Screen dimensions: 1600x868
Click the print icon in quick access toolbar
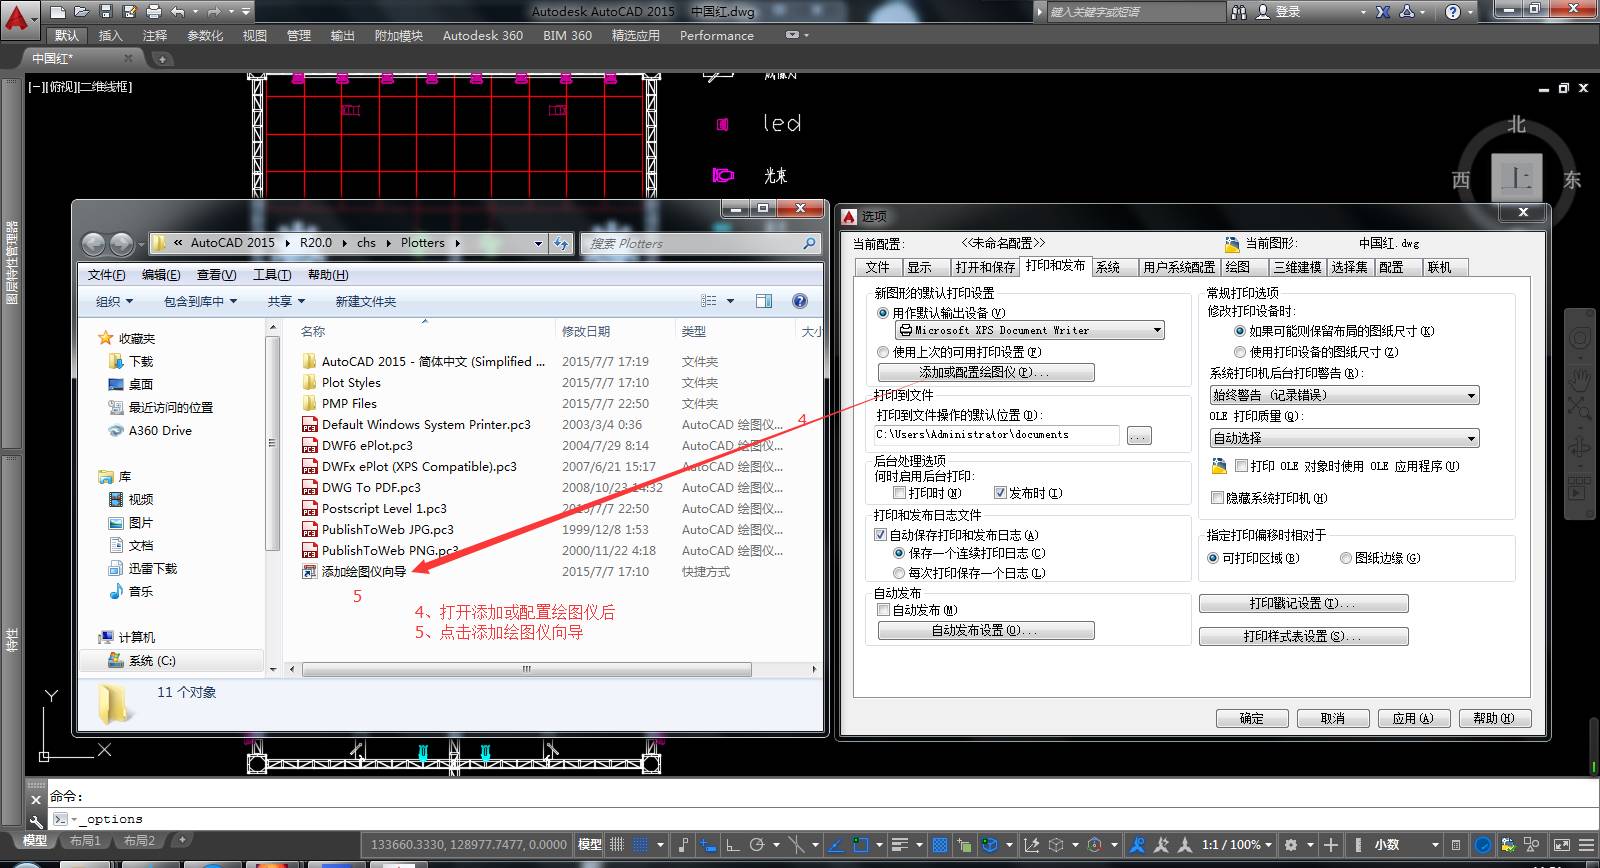tap(153, 12)
